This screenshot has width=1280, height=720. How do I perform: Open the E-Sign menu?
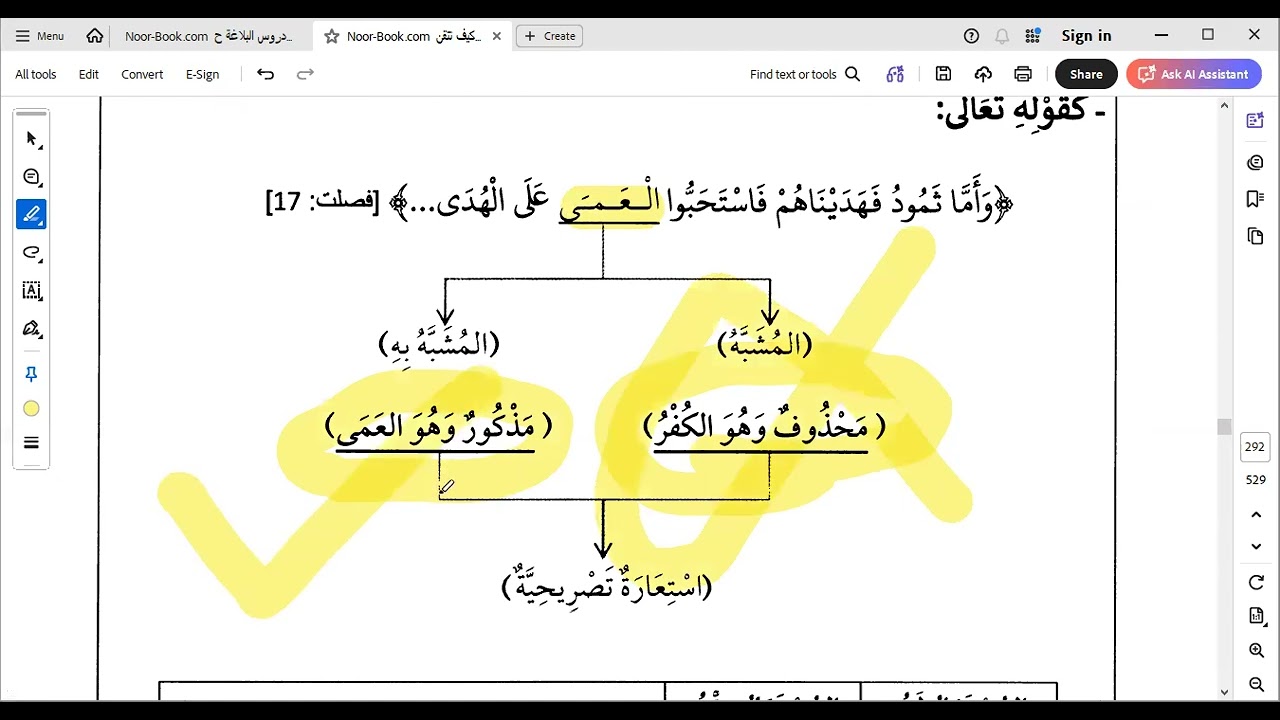[x=202, y=74]
